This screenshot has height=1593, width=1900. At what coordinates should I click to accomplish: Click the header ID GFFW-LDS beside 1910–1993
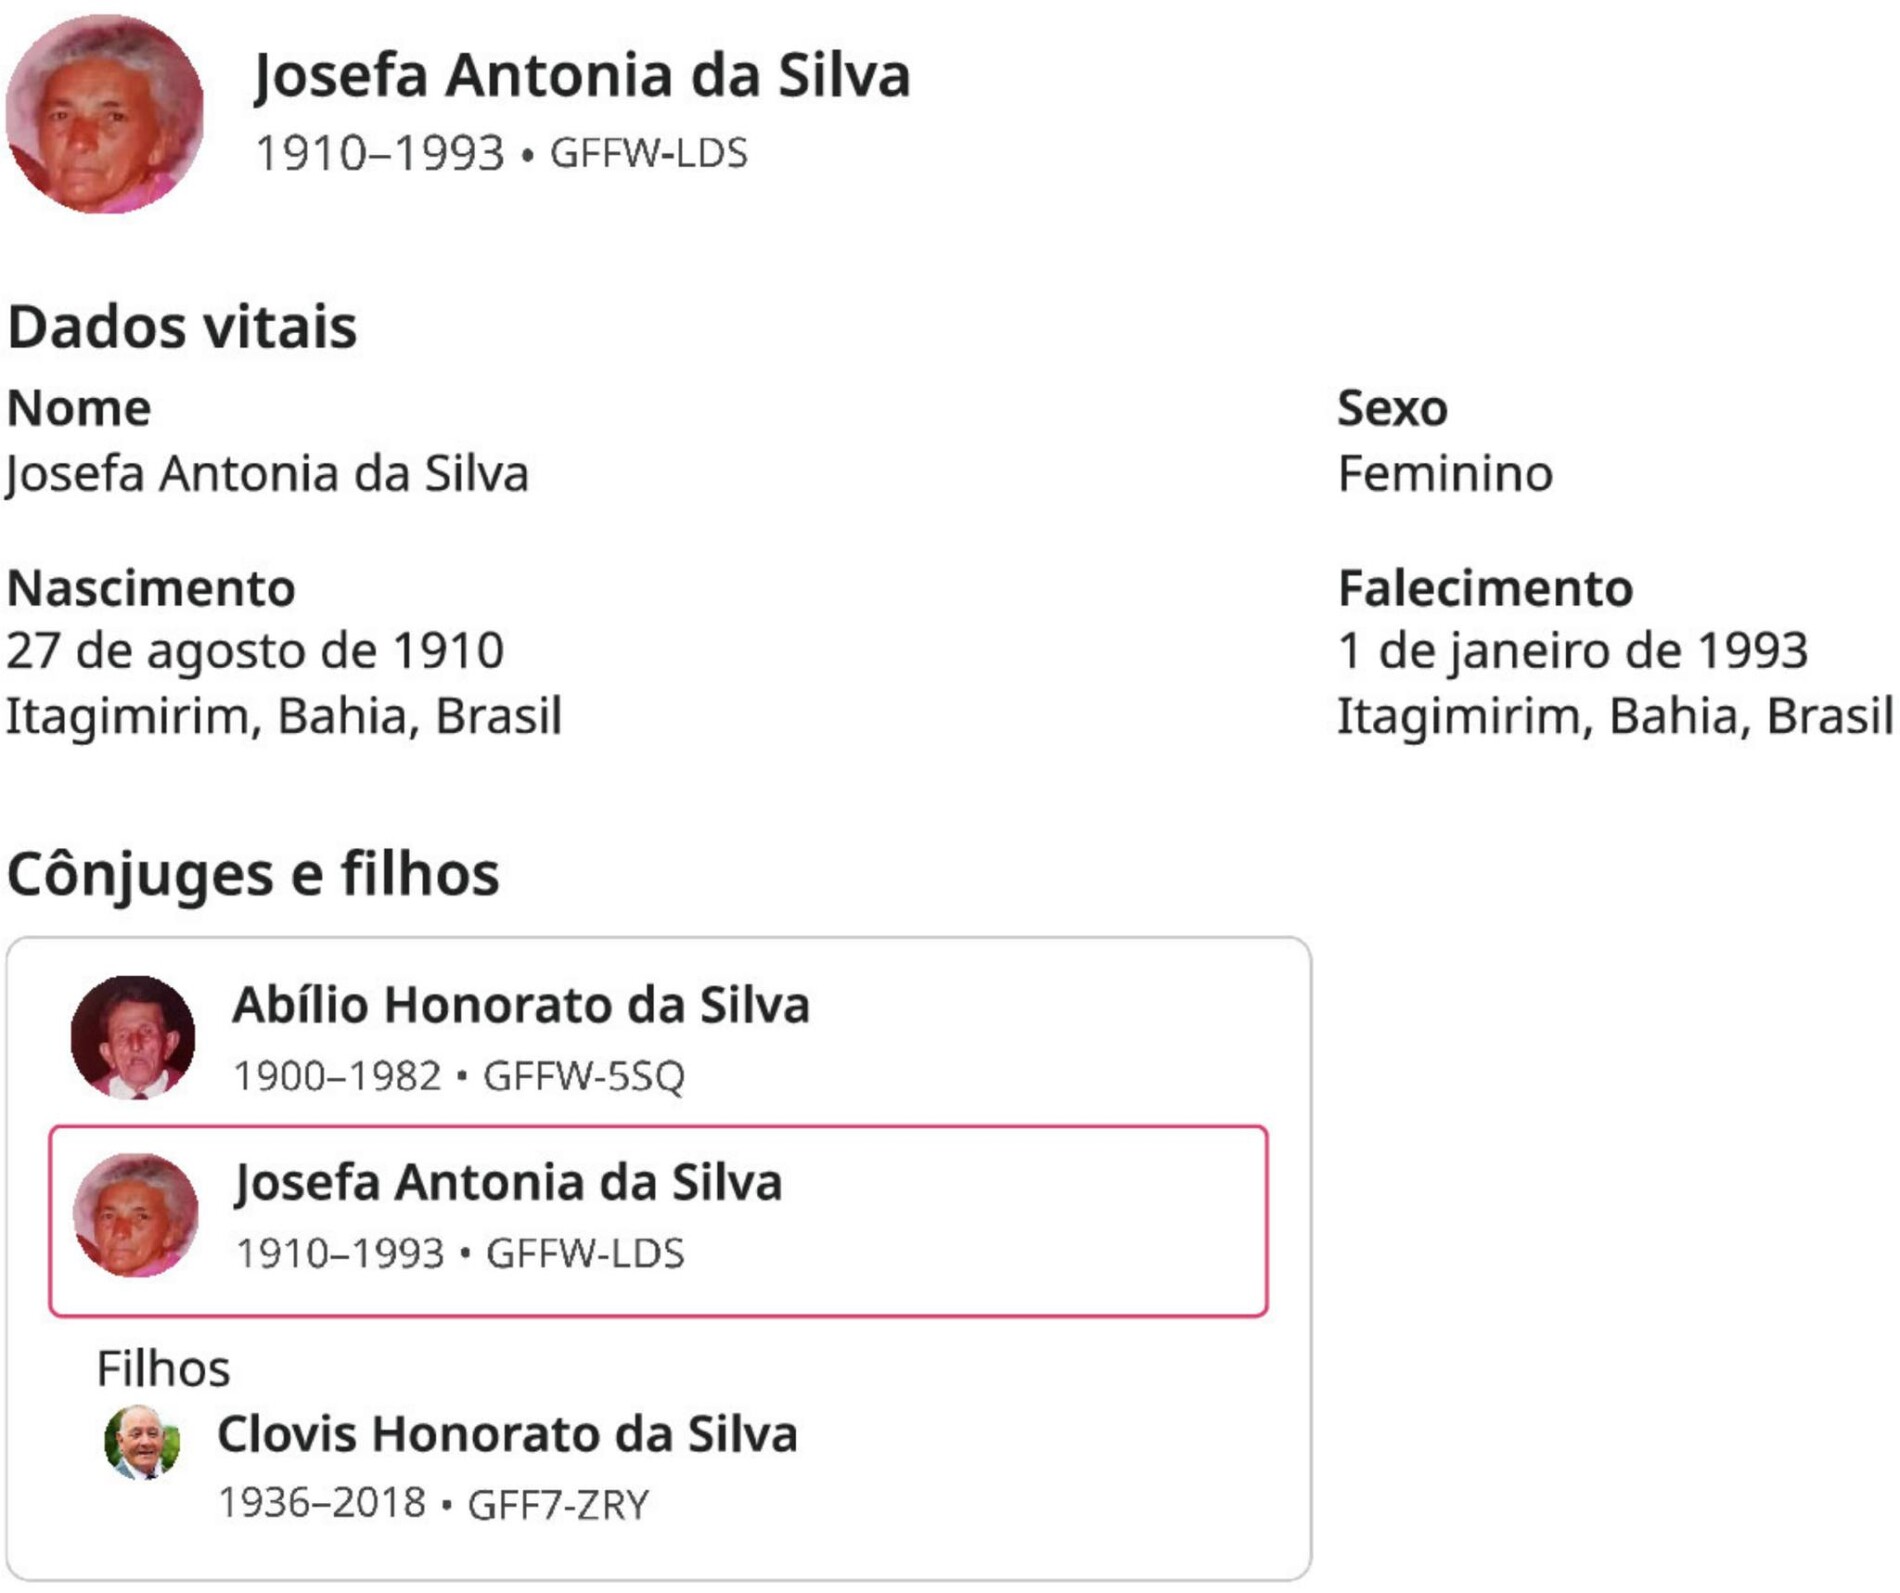click(x=648, y=154)
